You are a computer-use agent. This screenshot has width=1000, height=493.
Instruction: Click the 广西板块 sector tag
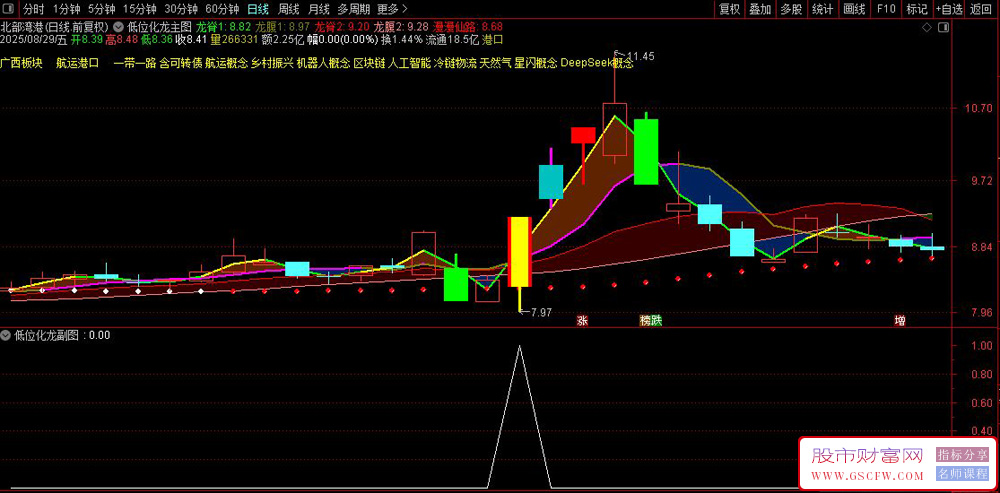pos(22,63)
